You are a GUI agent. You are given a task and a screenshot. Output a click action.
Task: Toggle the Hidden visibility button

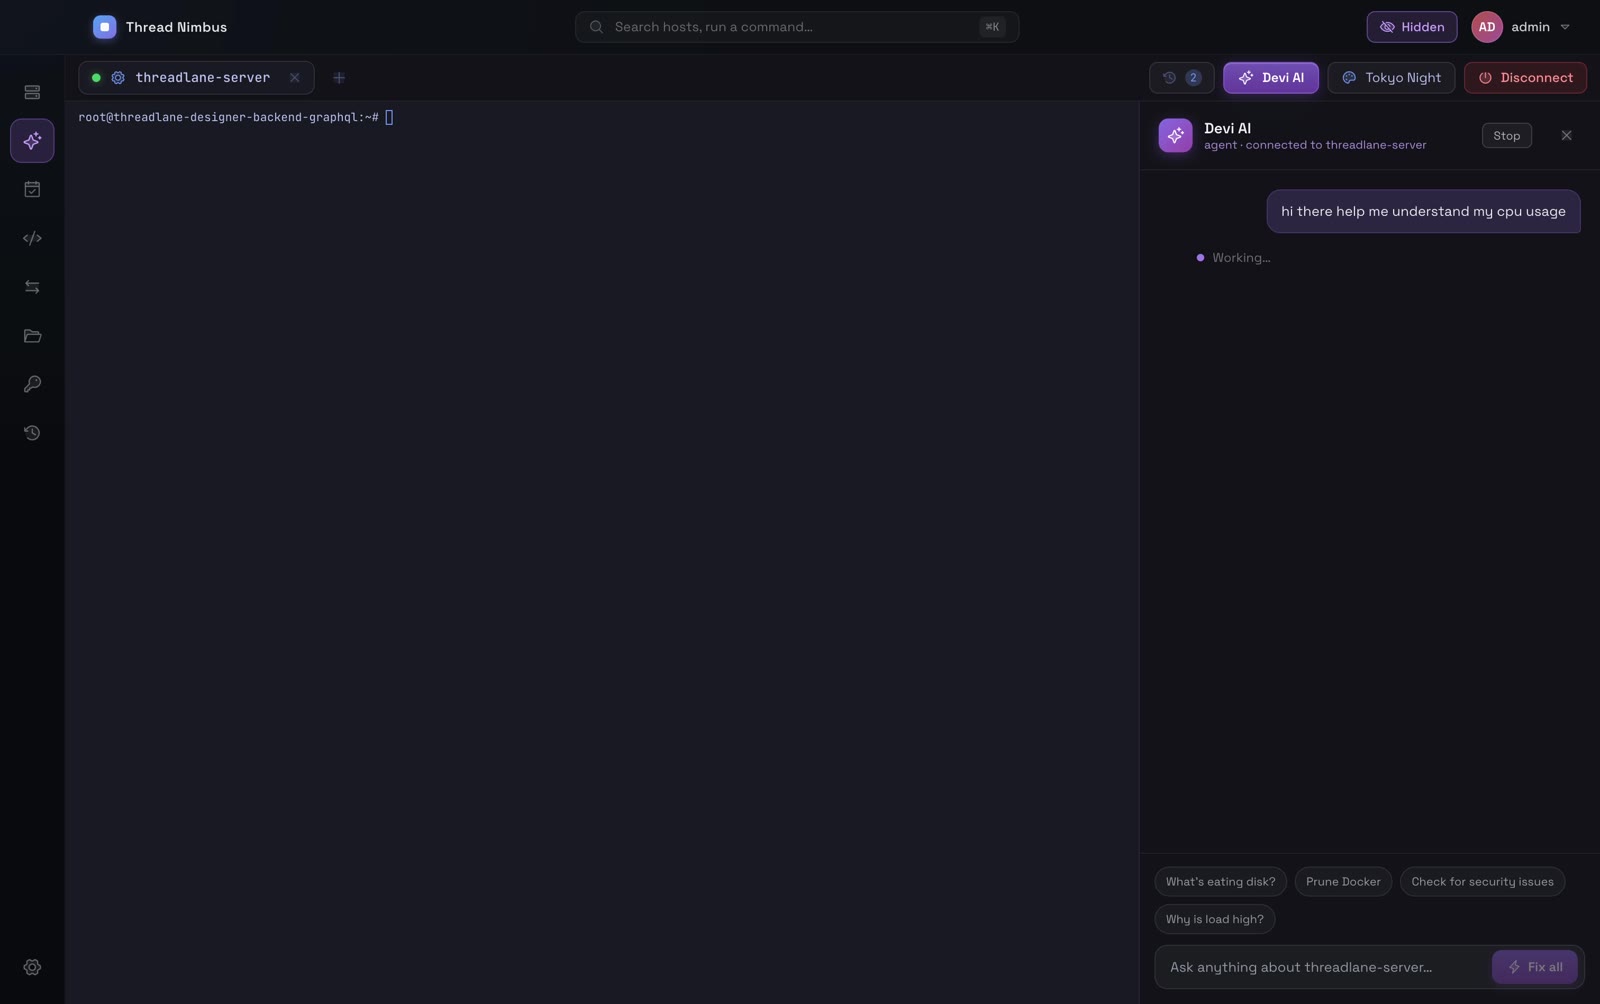tap(1411, 27)
